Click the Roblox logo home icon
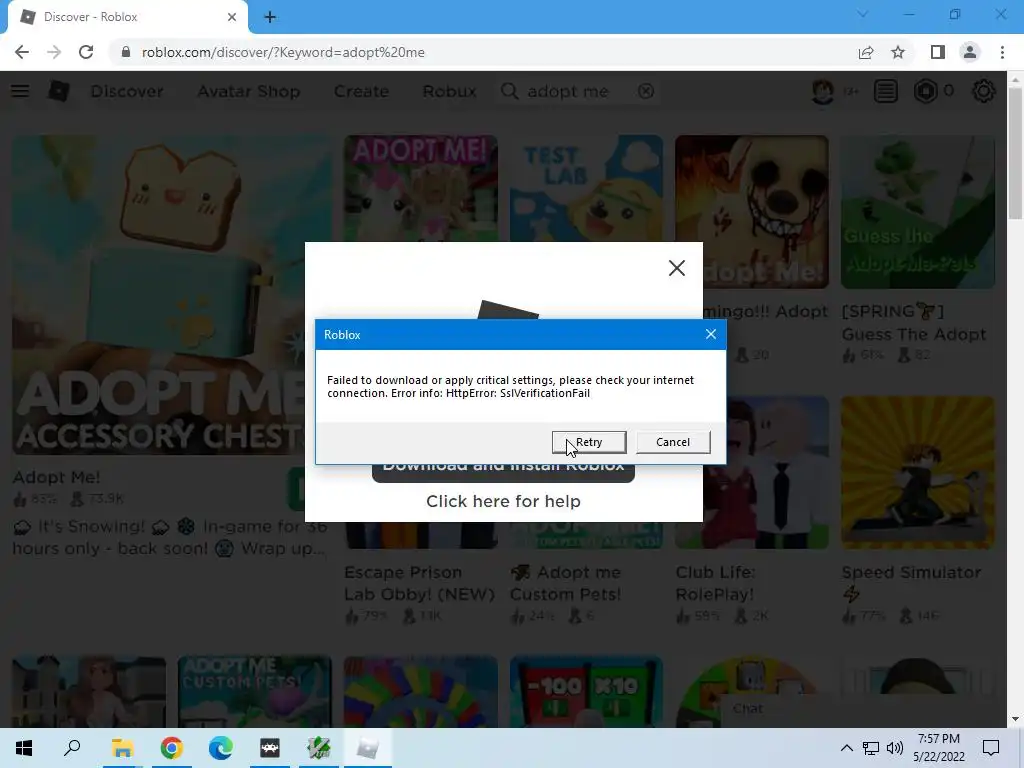 click(x=59, y=91)
